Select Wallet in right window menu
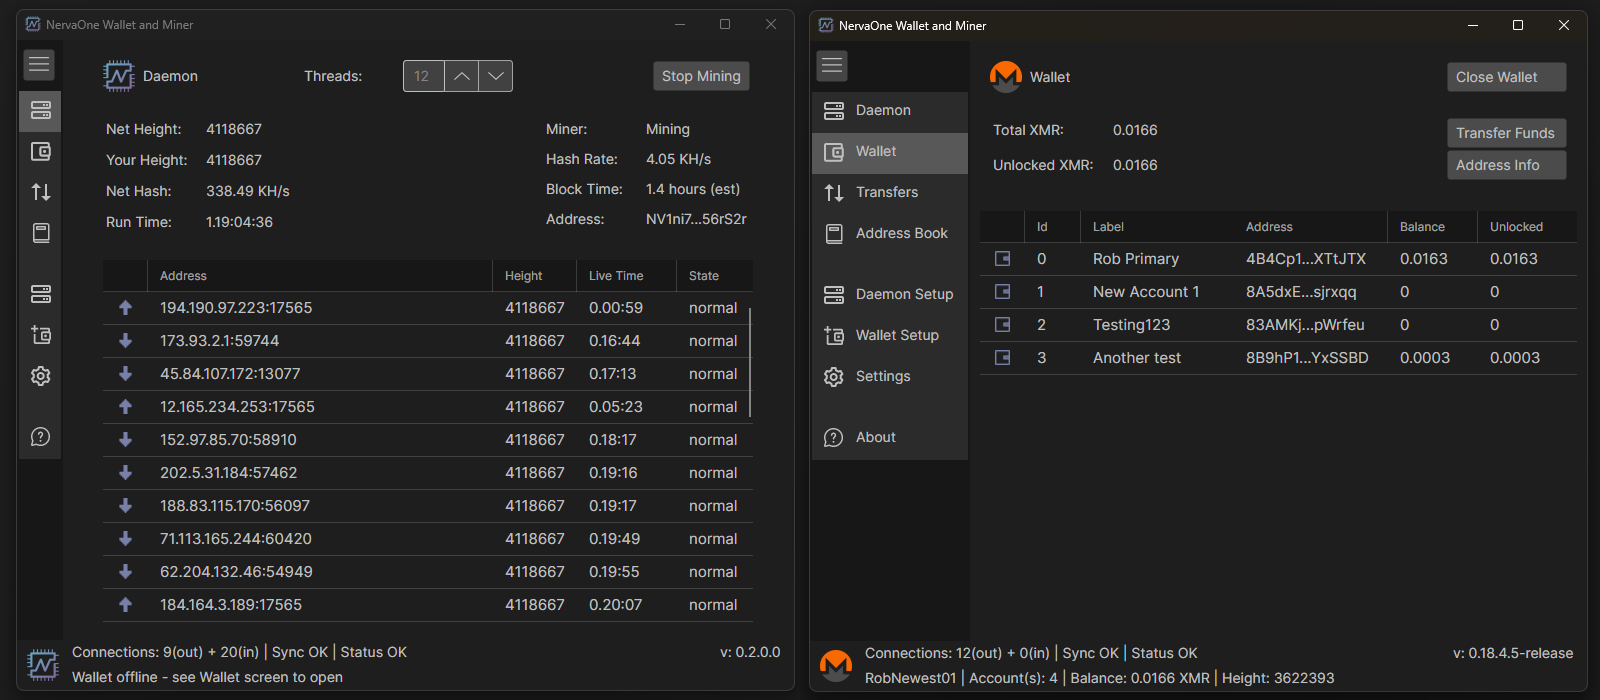Viewport: 1600px width, 700px height. (890, 152)
